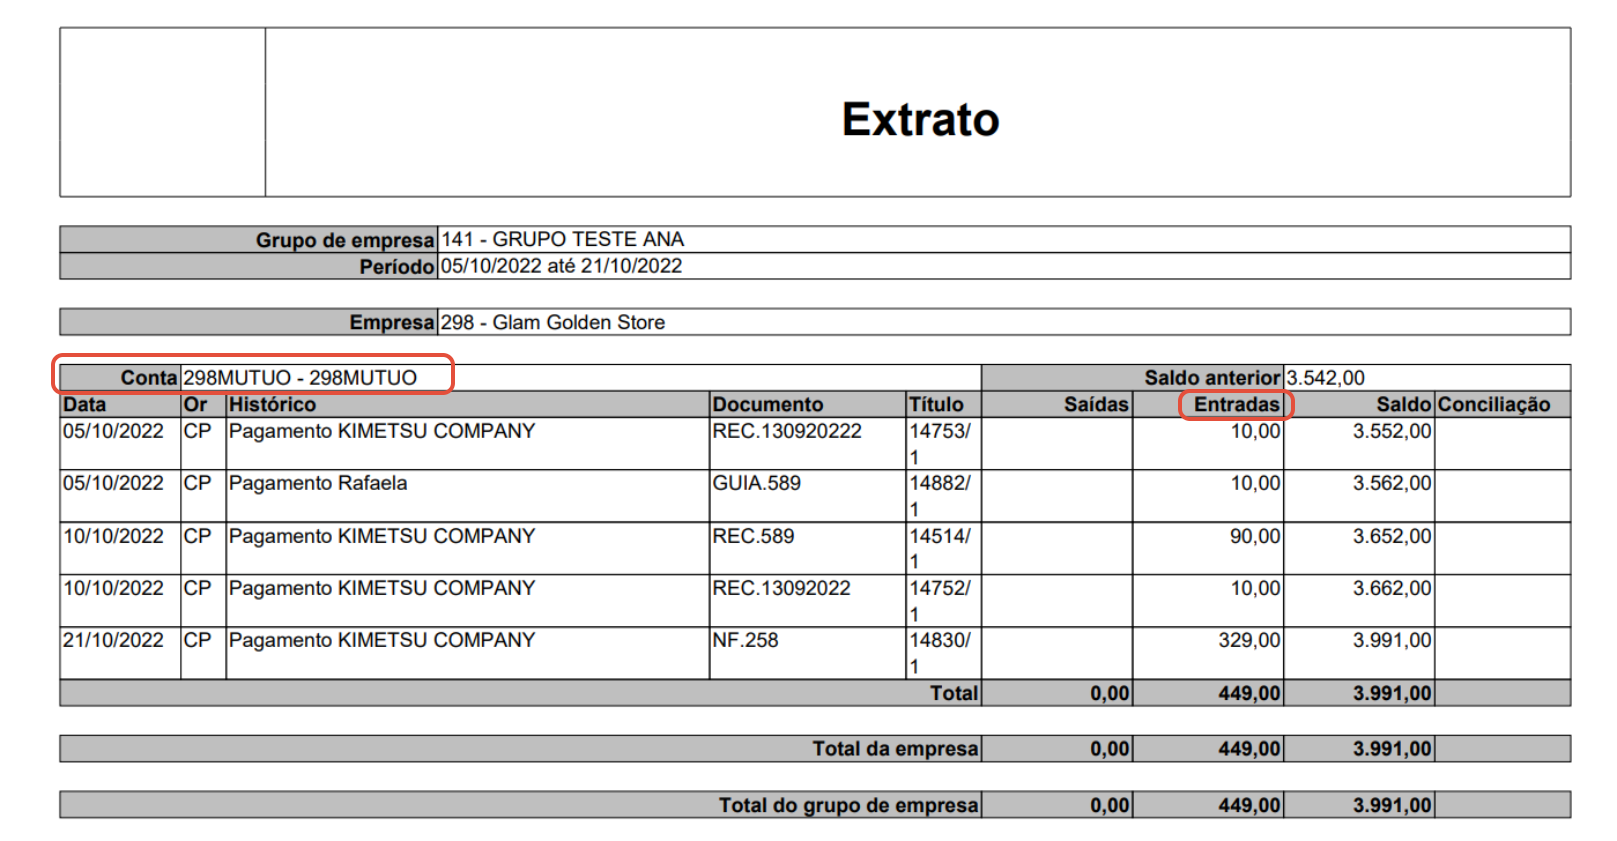Click entry amount 329,00
The width and height of the screenshot is (1617, 841).
click(1249, 640)
